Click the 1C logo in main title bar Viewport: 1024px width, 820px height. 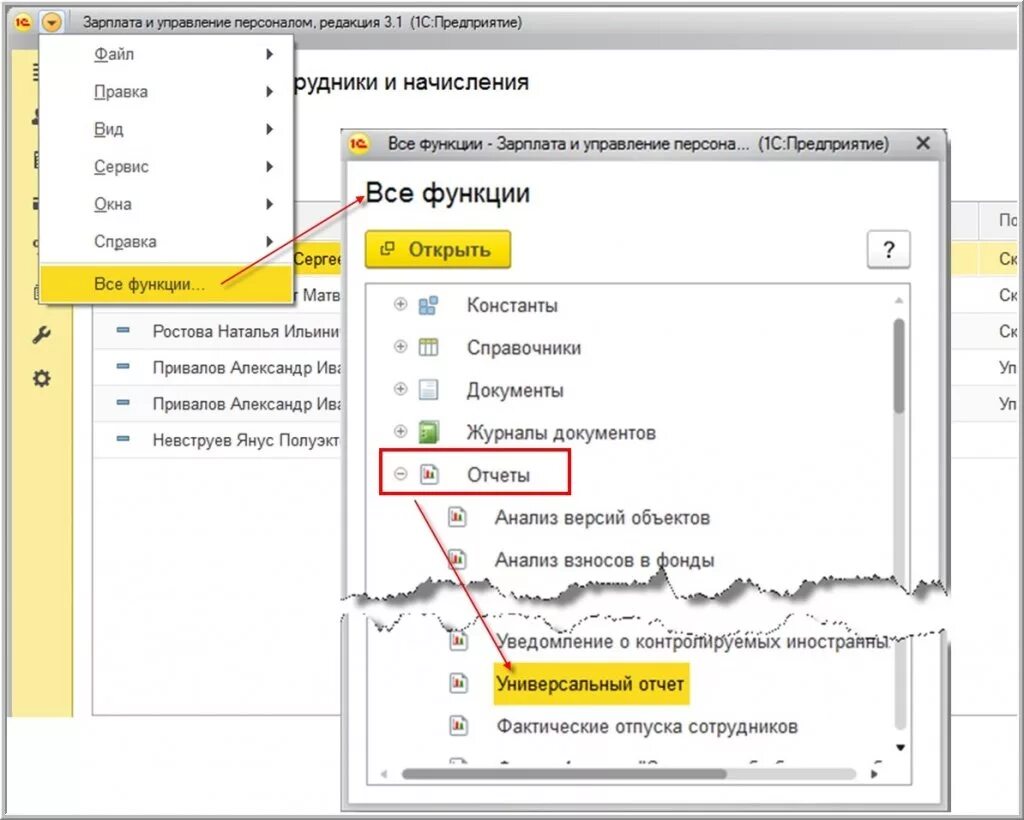coord(23,23)
